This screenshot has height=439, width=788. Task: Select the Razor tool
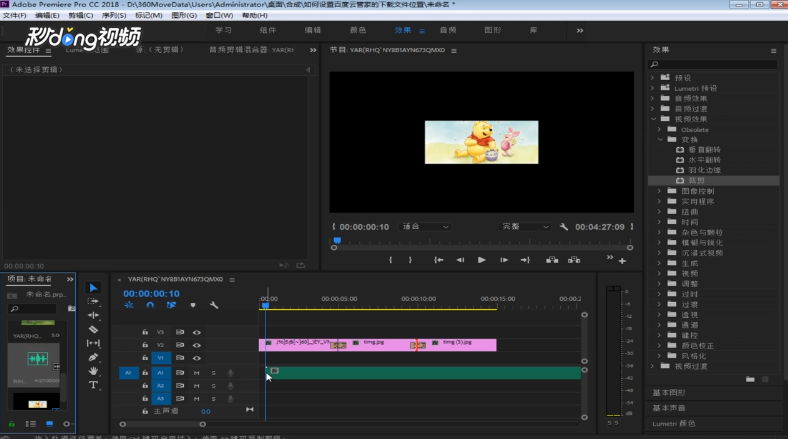[93, 330]
